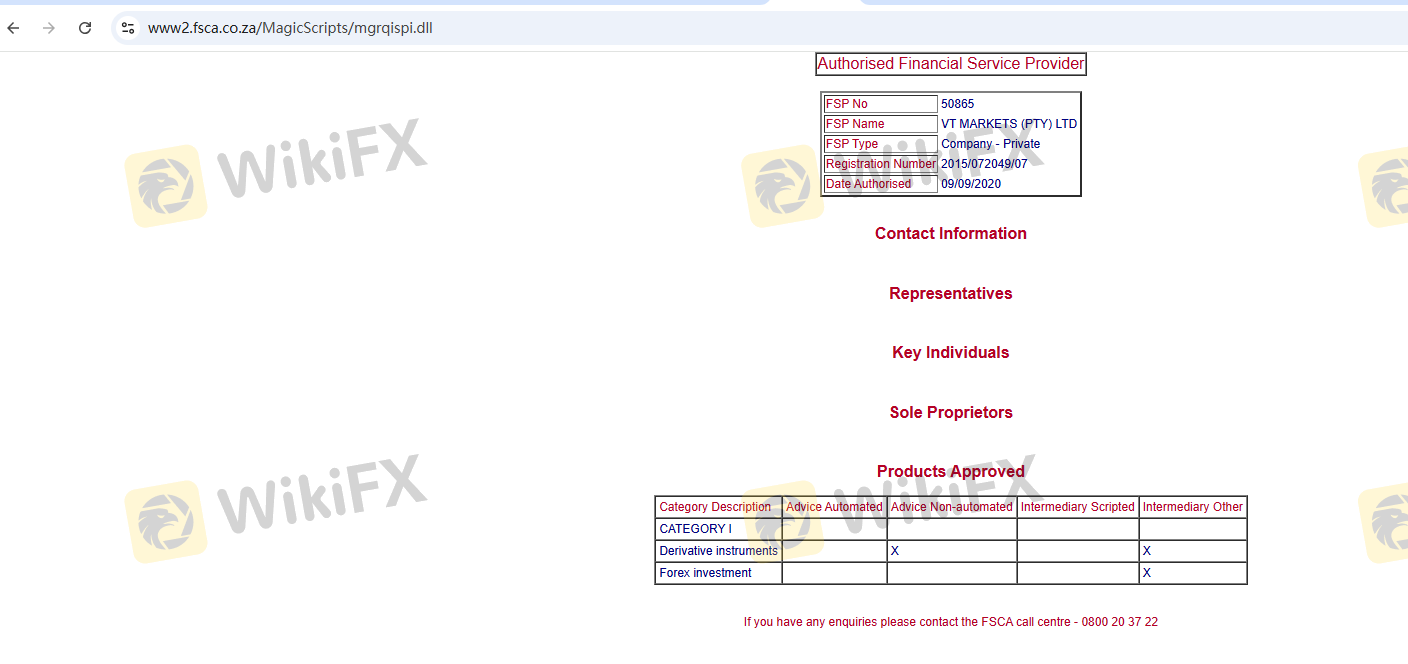Open the Sole Proprietors section
The image size is (1408, 664).
(951, 412)
